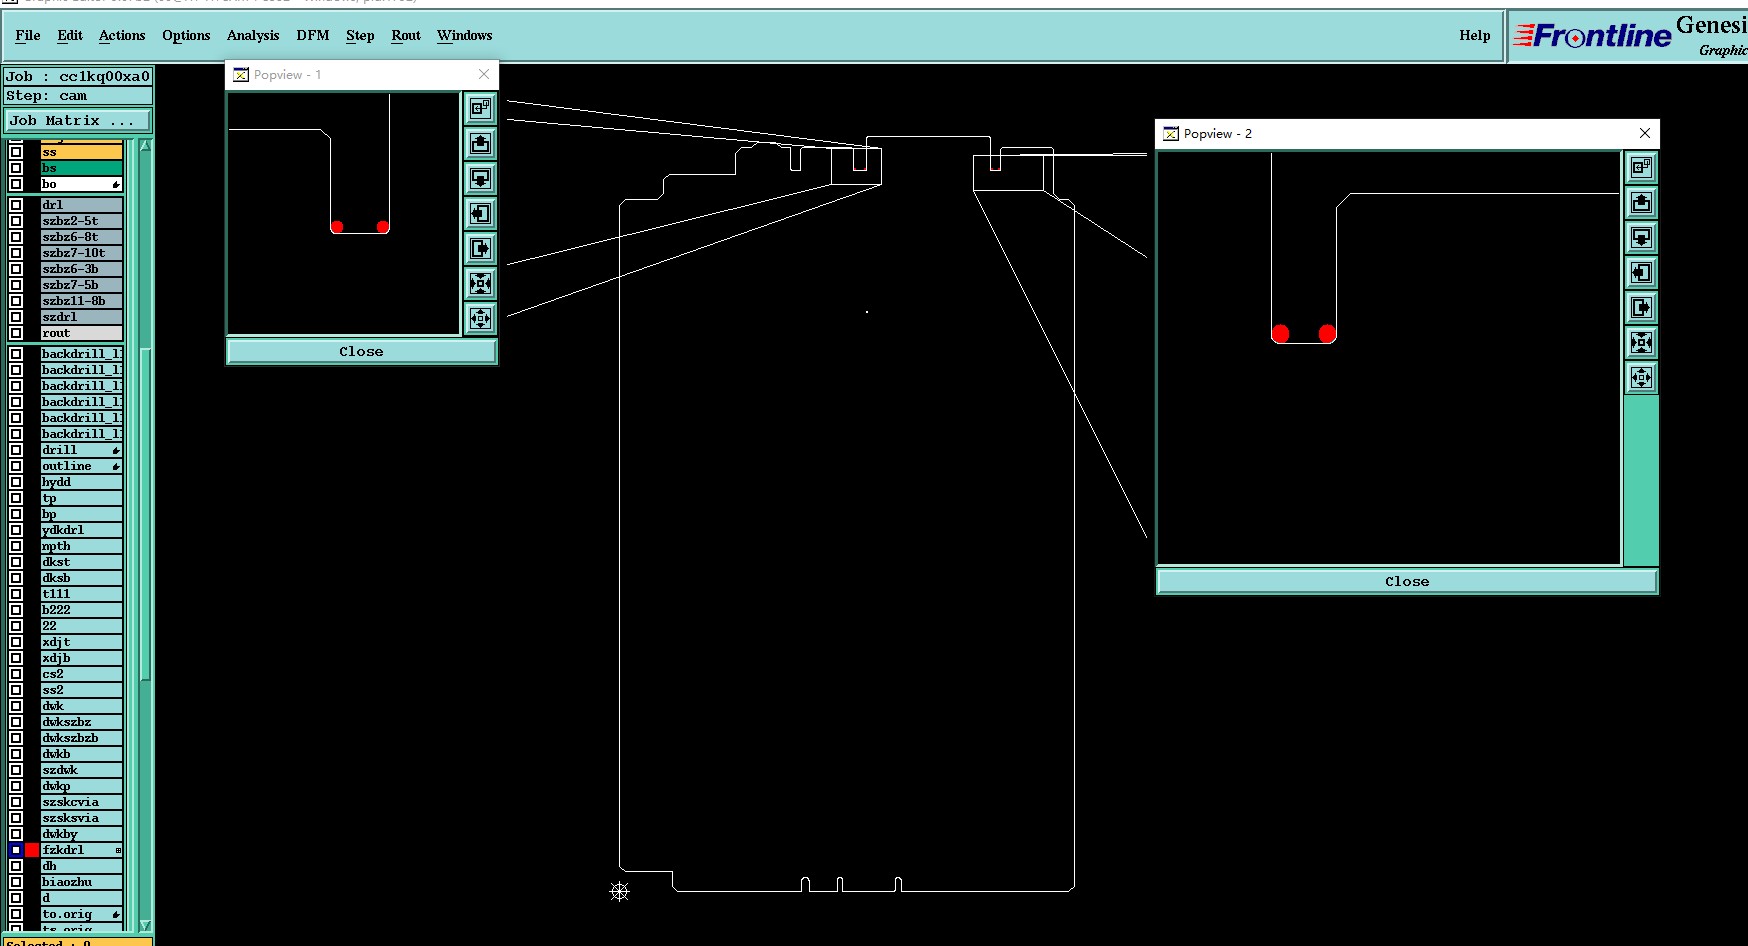Click layer list scrollbar up arrow
1748x946 pixels.
pyautogui.click(x=145, y=146)
